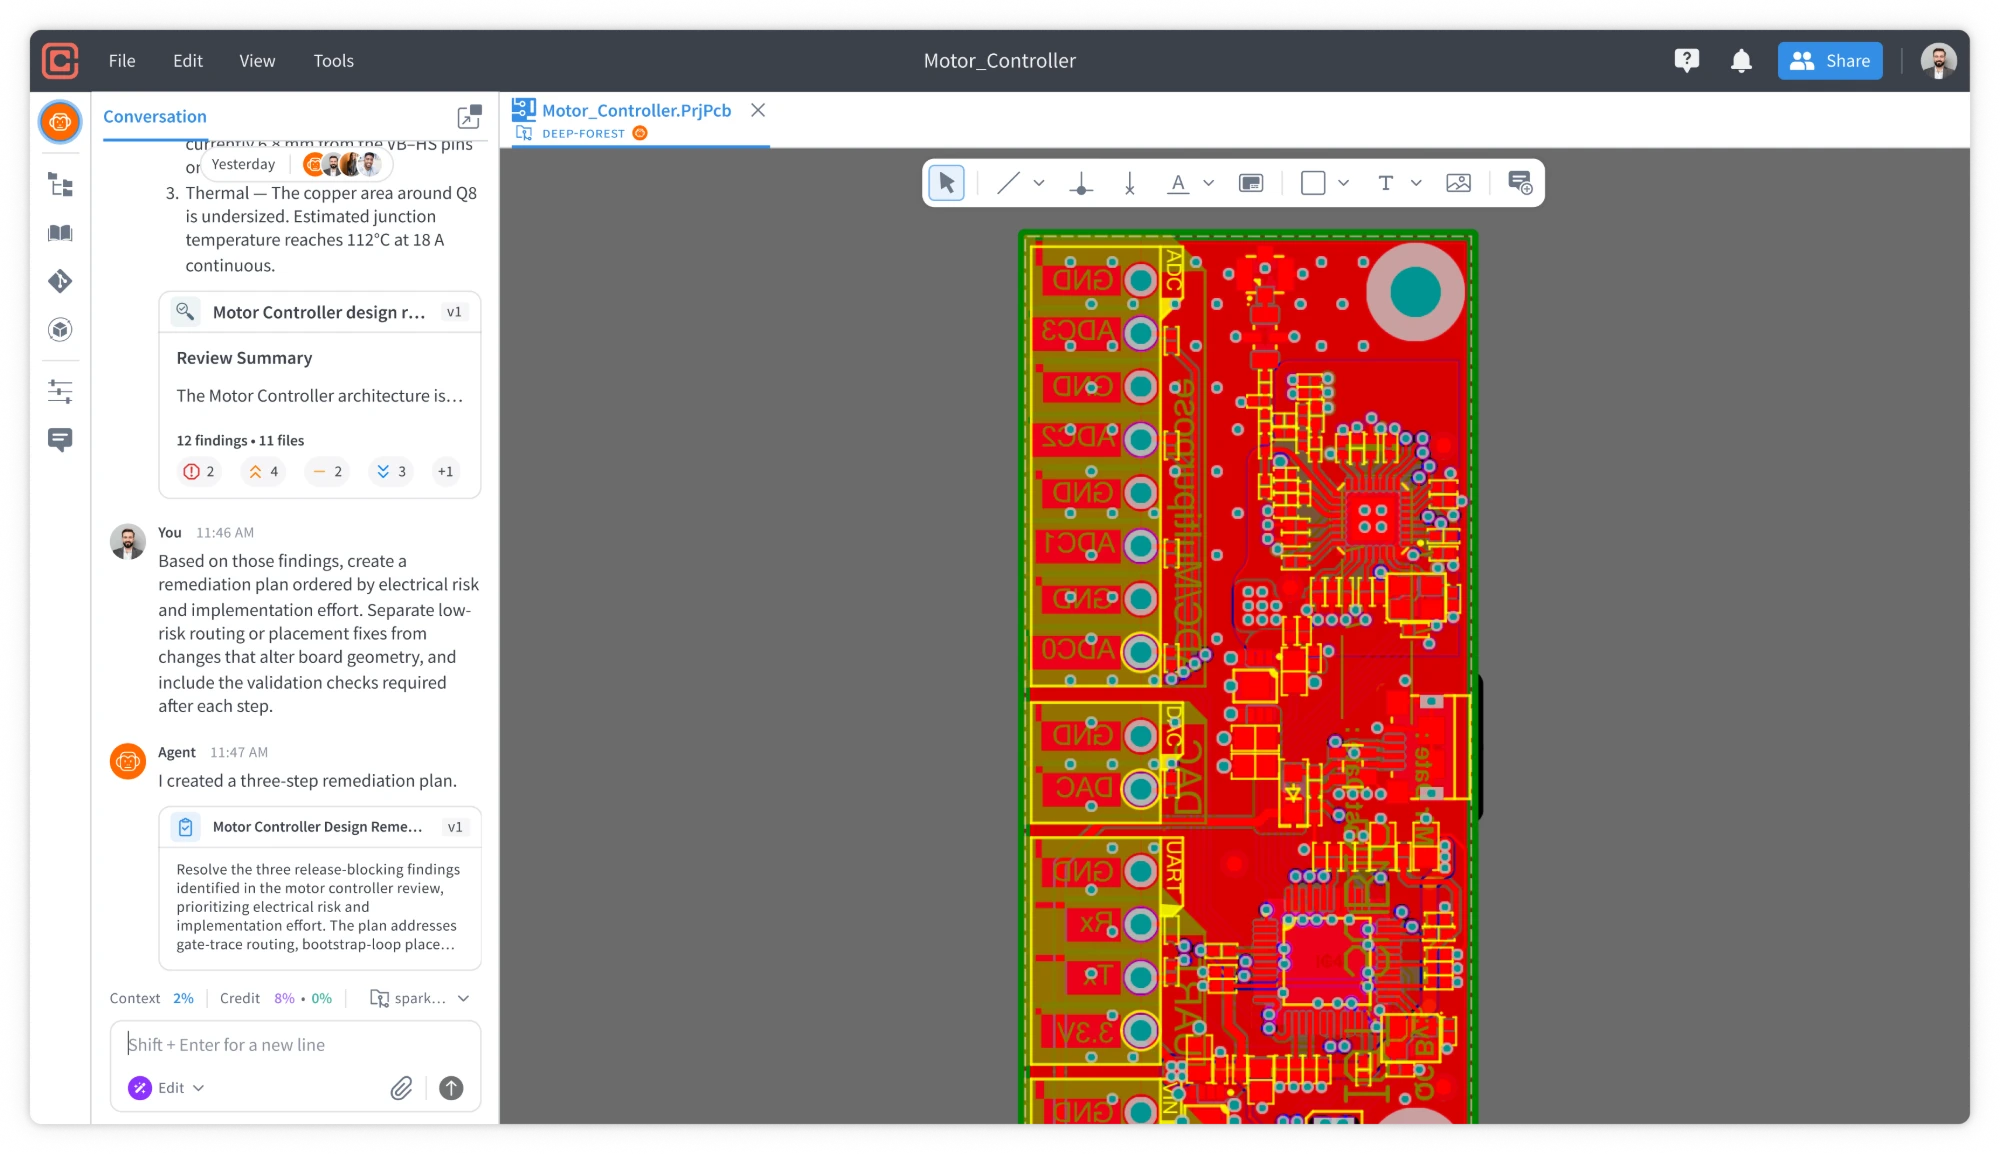Open the git version control sidebar icon

[x=60, y=281]
